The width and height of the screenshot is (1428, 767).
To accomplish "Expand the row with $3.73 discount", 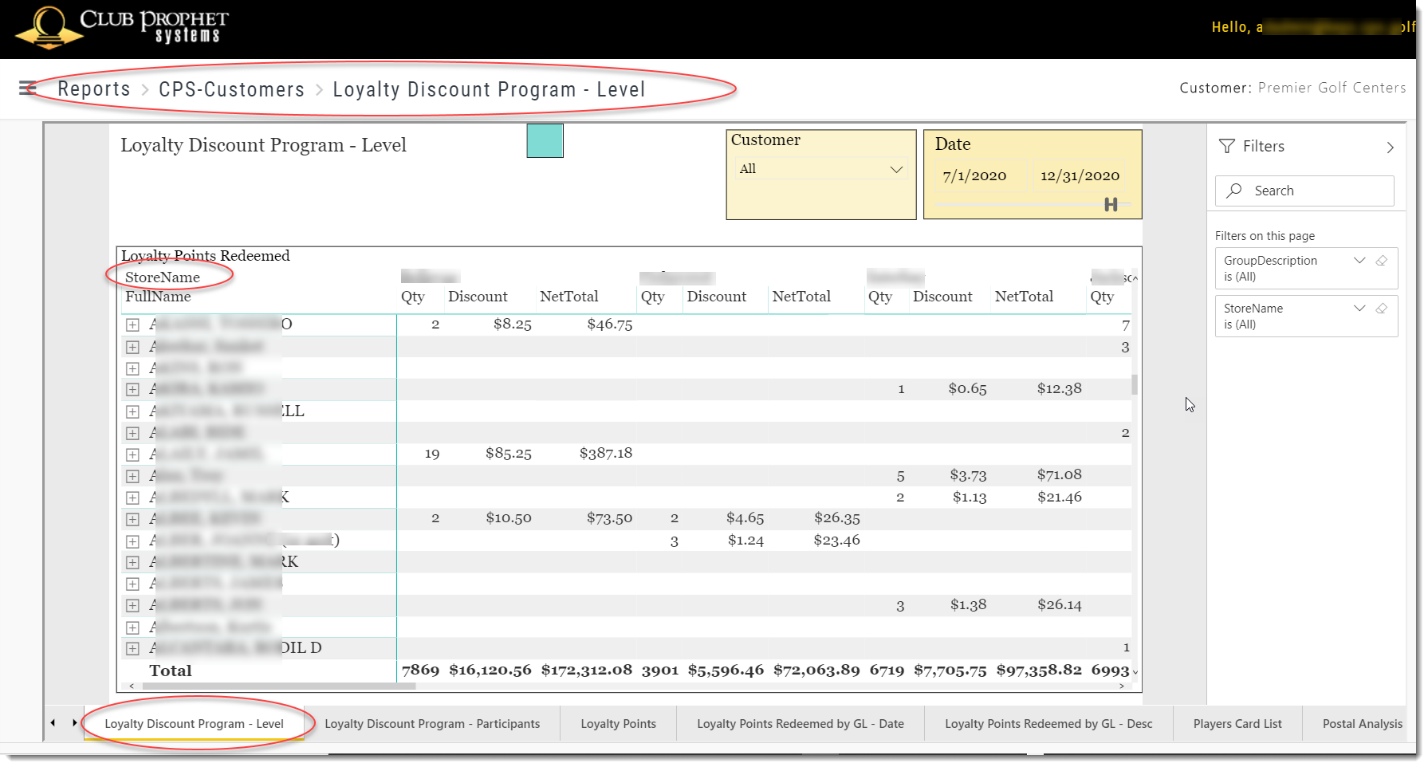I will 132,476.
